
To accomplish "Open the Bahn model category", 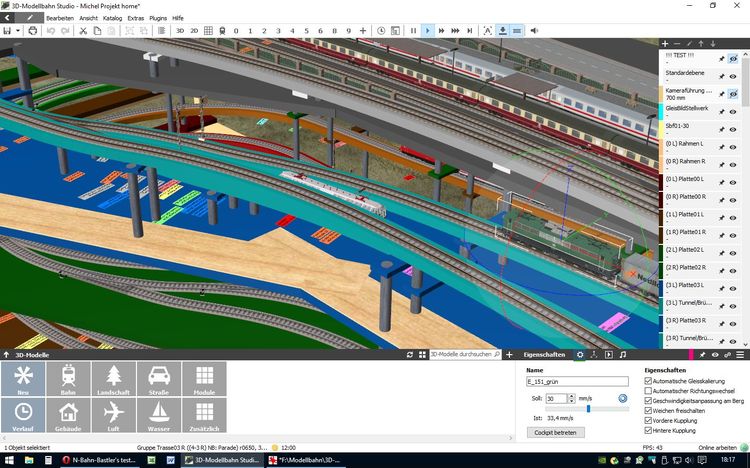I will click(68, 381).
